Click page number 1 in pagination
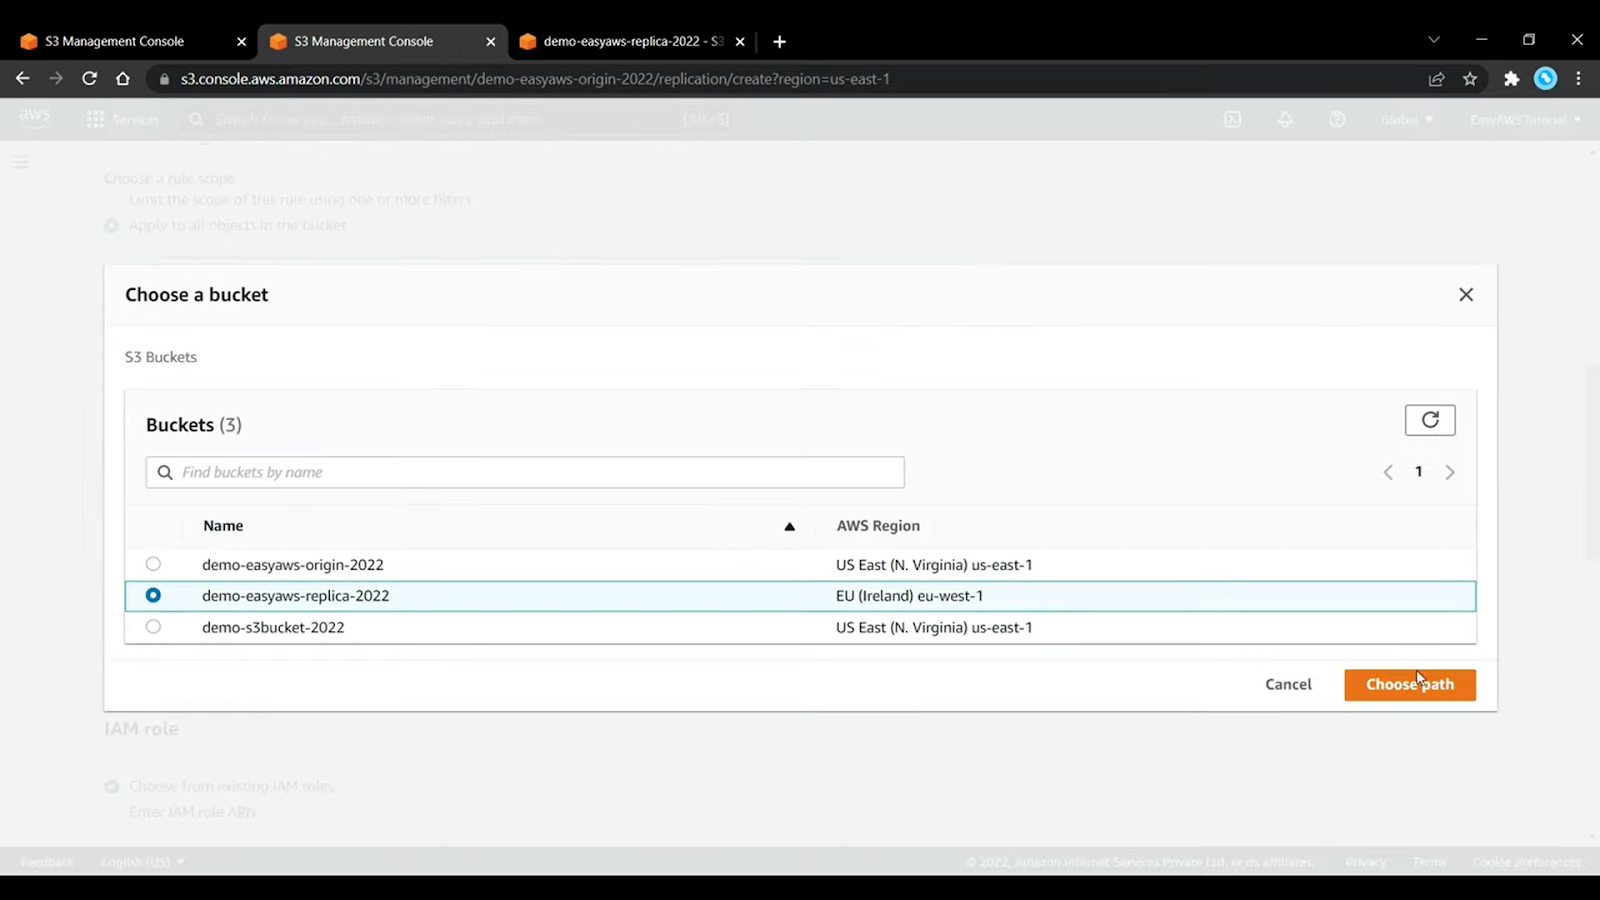1600x900 pixels. click(x=1418, y=472)
